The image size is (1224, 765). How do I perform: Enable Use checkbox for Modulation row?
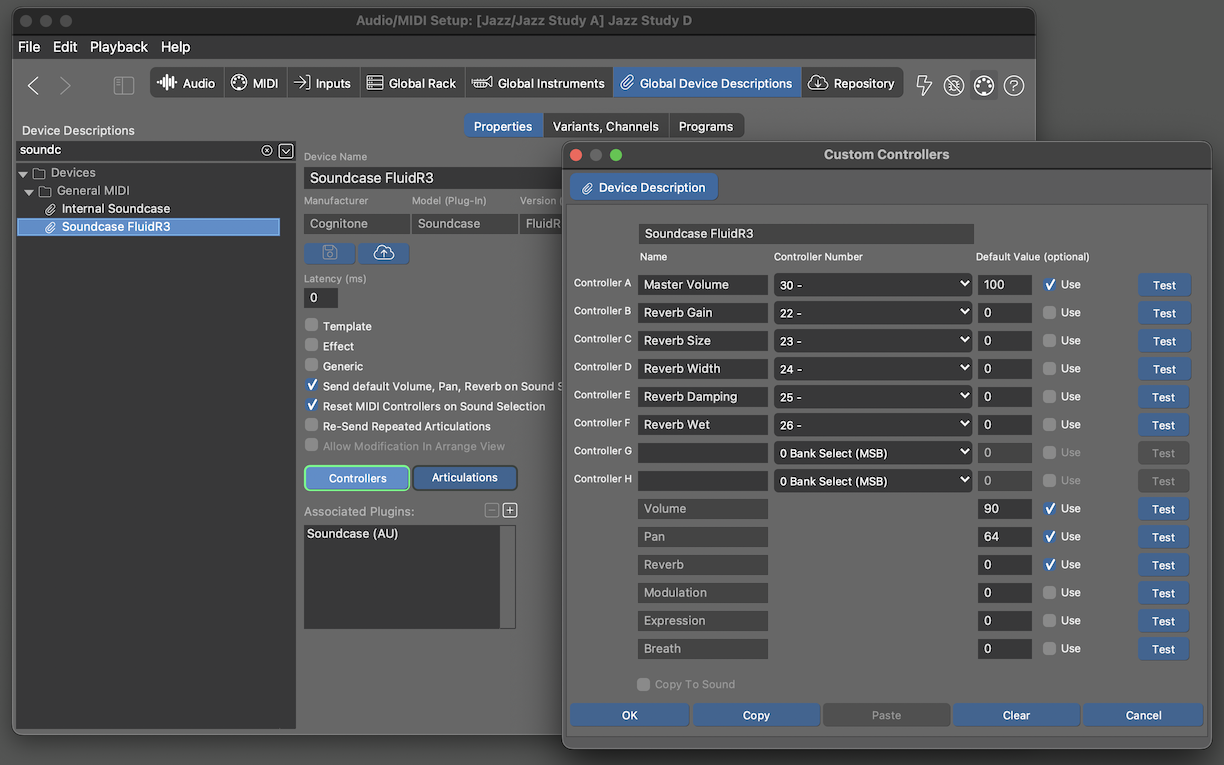click(1050, 592)
